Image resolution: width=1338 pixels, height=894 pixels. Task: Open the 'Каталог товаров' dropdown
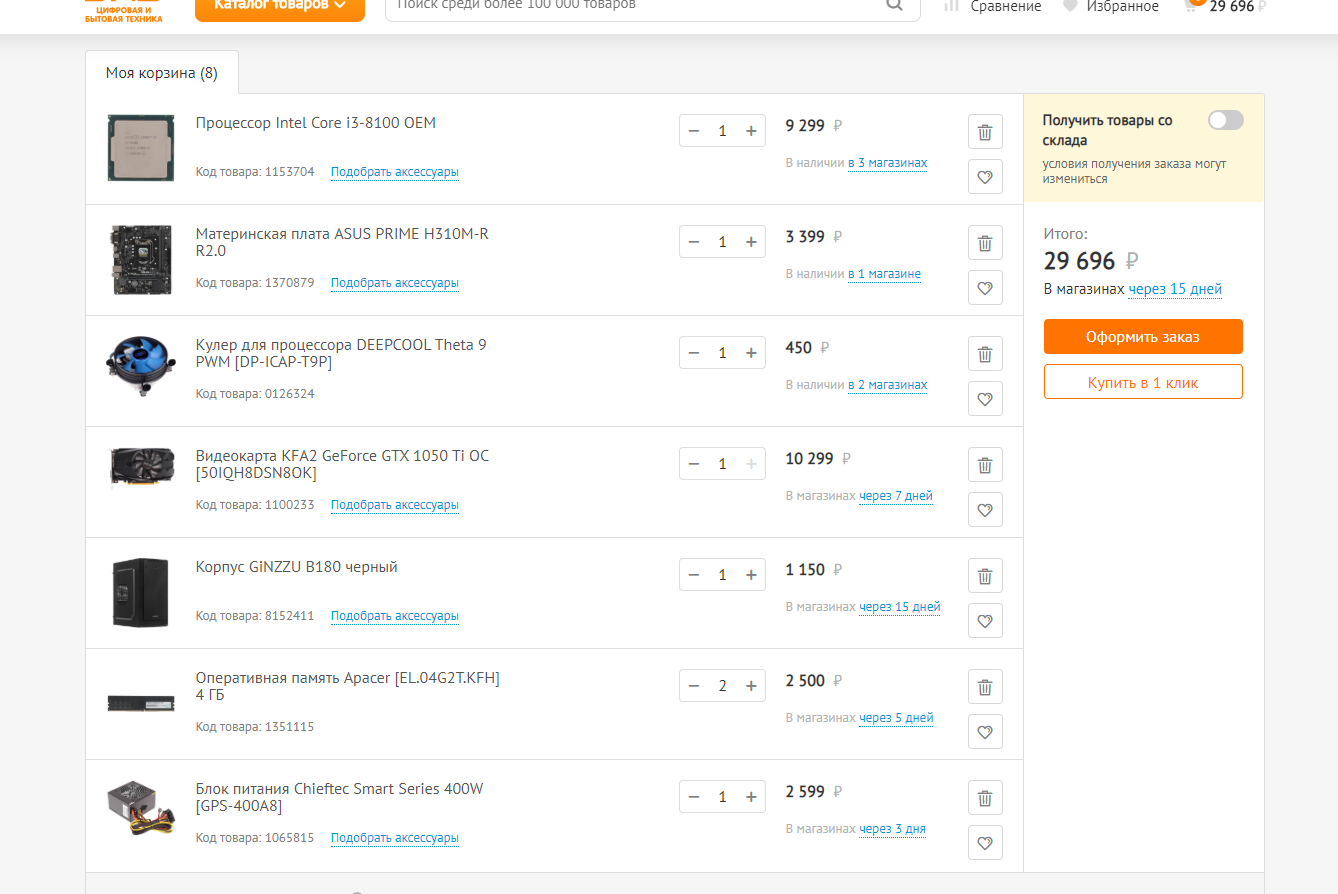280,8
